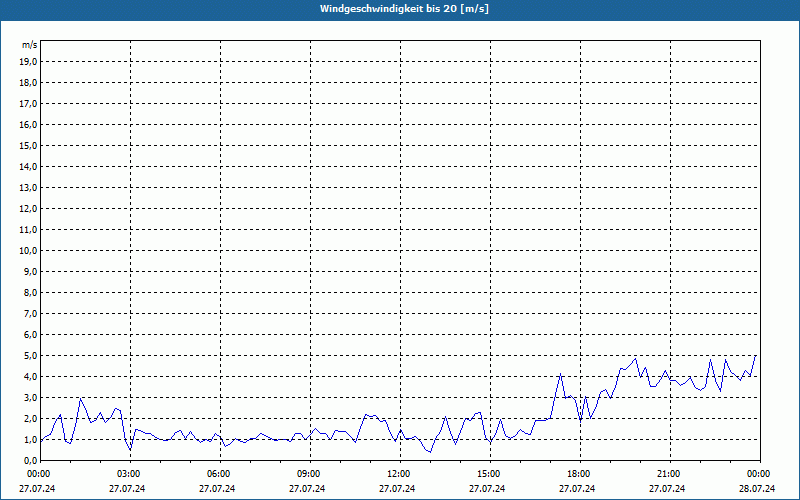Click the 12,0 y-axis label
The width and height of the screenshot is (800, 500).
tap(29, 209)
